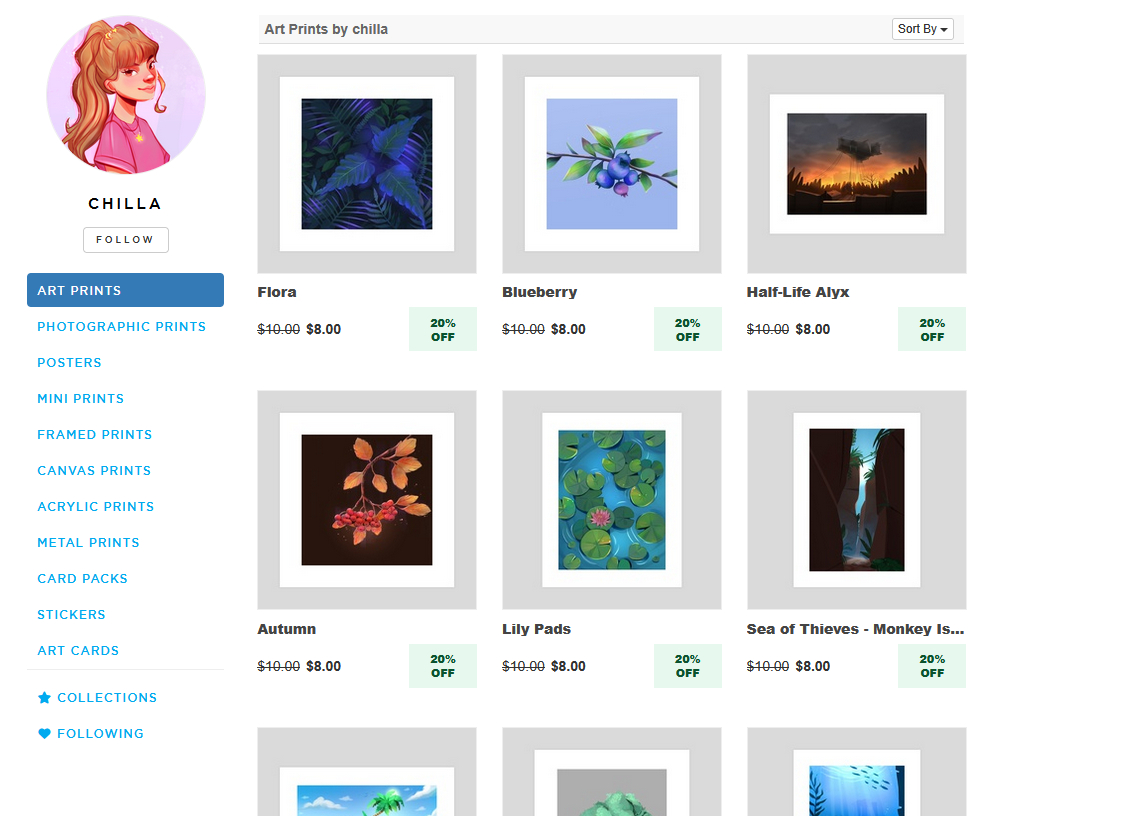The height and width of the screenshot is (816, 1122).
Task: Open the Blueberry art print thumbnail
Action: pos(612,164)
